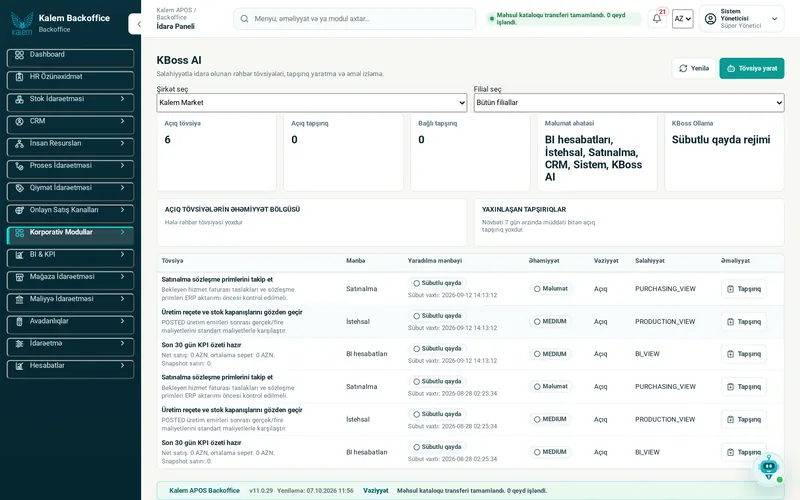This screenshot has width=800, height=500.
Task: Expand BI & KPI submenu chevron
Action: 122,254
